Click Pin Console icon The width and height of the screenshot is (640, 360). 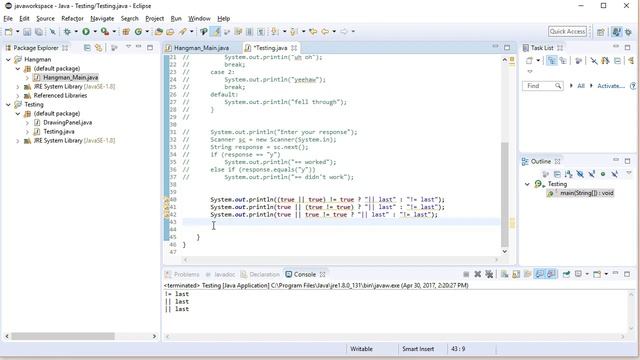(566, 274)
